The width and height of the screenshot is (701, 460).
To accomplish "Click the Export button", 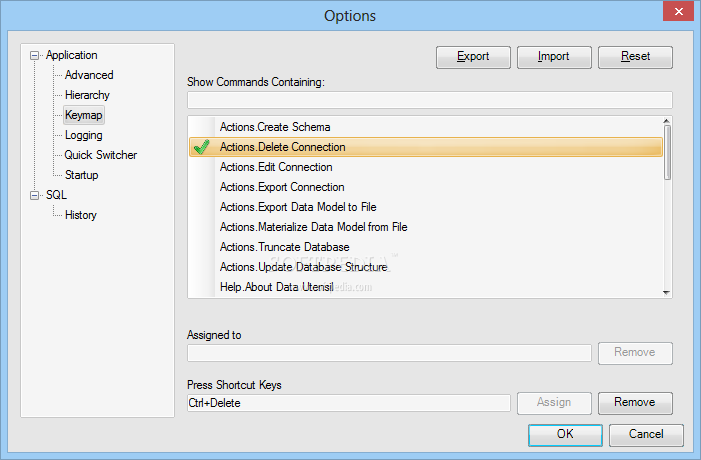I will (x=473, y=57).
